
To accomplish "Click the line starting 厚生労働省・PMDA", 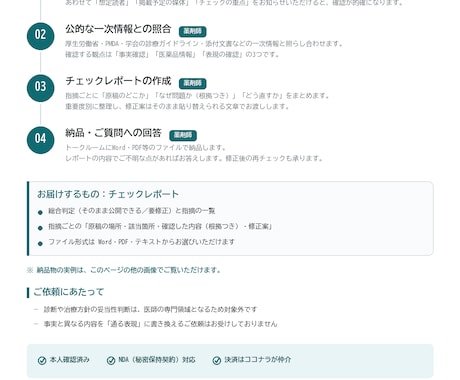I will pyautogui.click(x=204, y=44).
